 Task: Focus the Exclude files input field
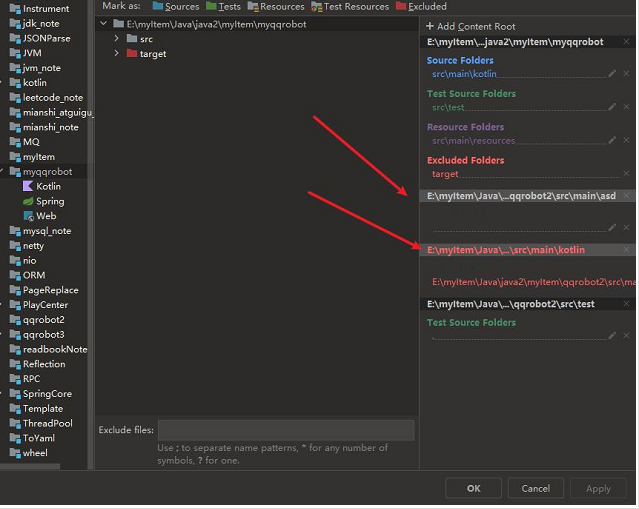[x=286, y=430]
